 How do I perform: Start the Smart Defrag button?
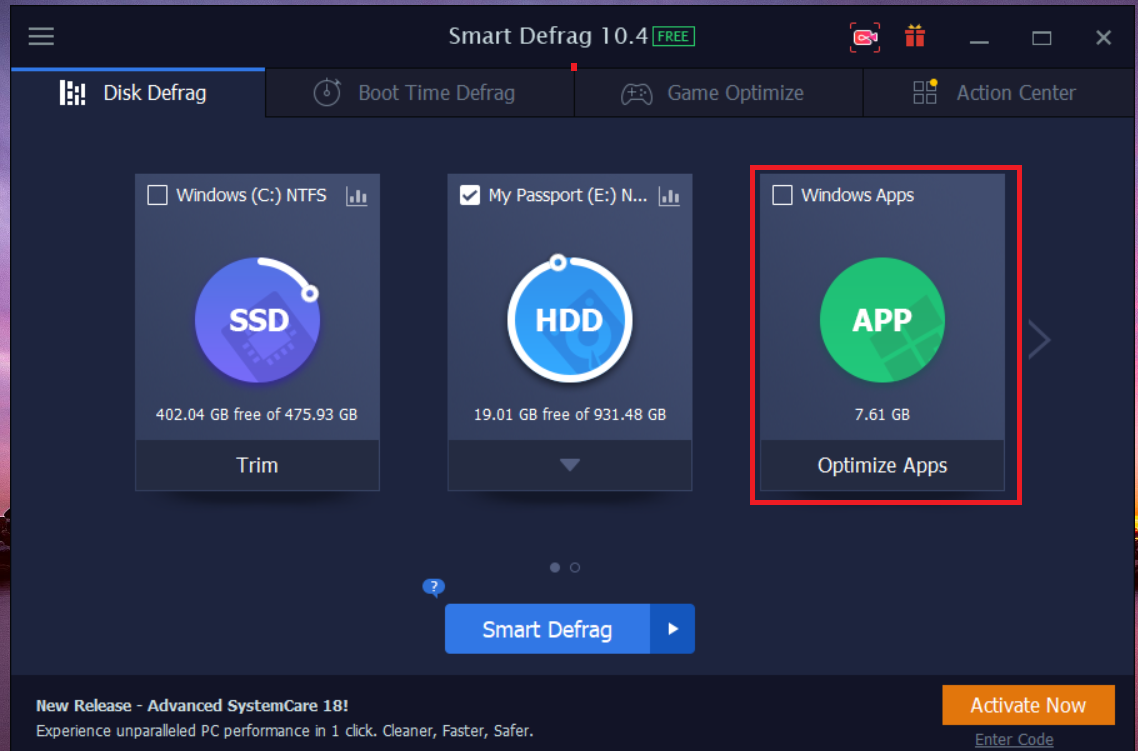click(547, 629)
